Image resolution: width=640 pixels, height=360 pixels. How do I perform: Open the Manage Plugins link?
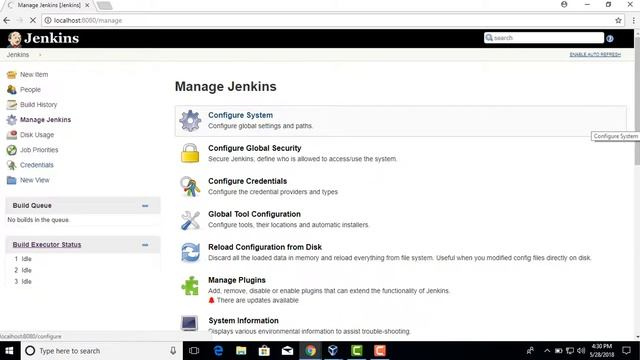(237, 280)
